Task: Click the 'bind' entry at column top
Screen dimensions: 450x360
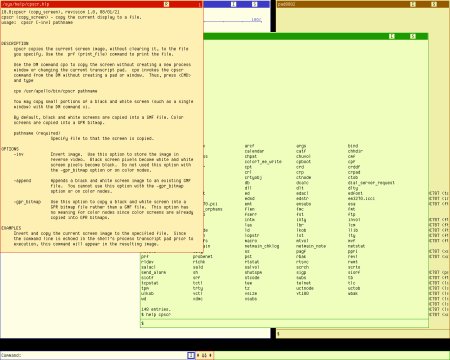Action: (x=353, y=146)
